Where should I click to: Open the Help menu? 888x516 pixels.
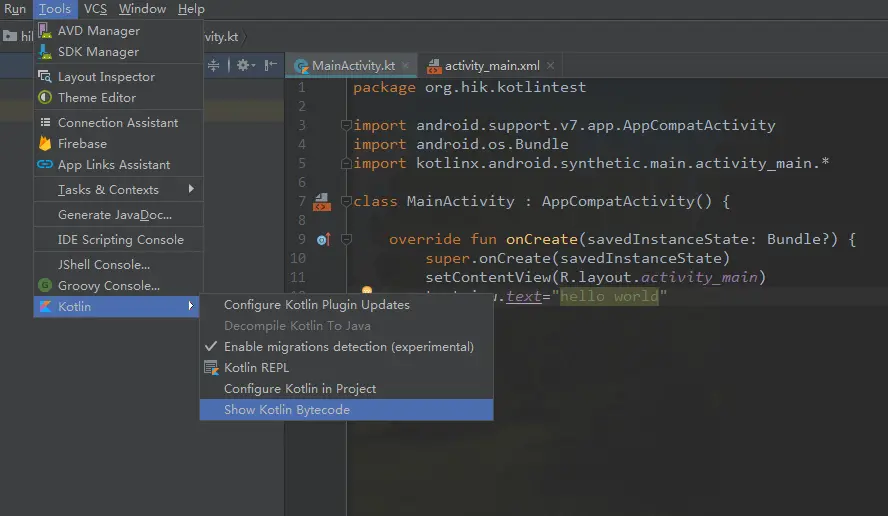(x=191, y=9)
